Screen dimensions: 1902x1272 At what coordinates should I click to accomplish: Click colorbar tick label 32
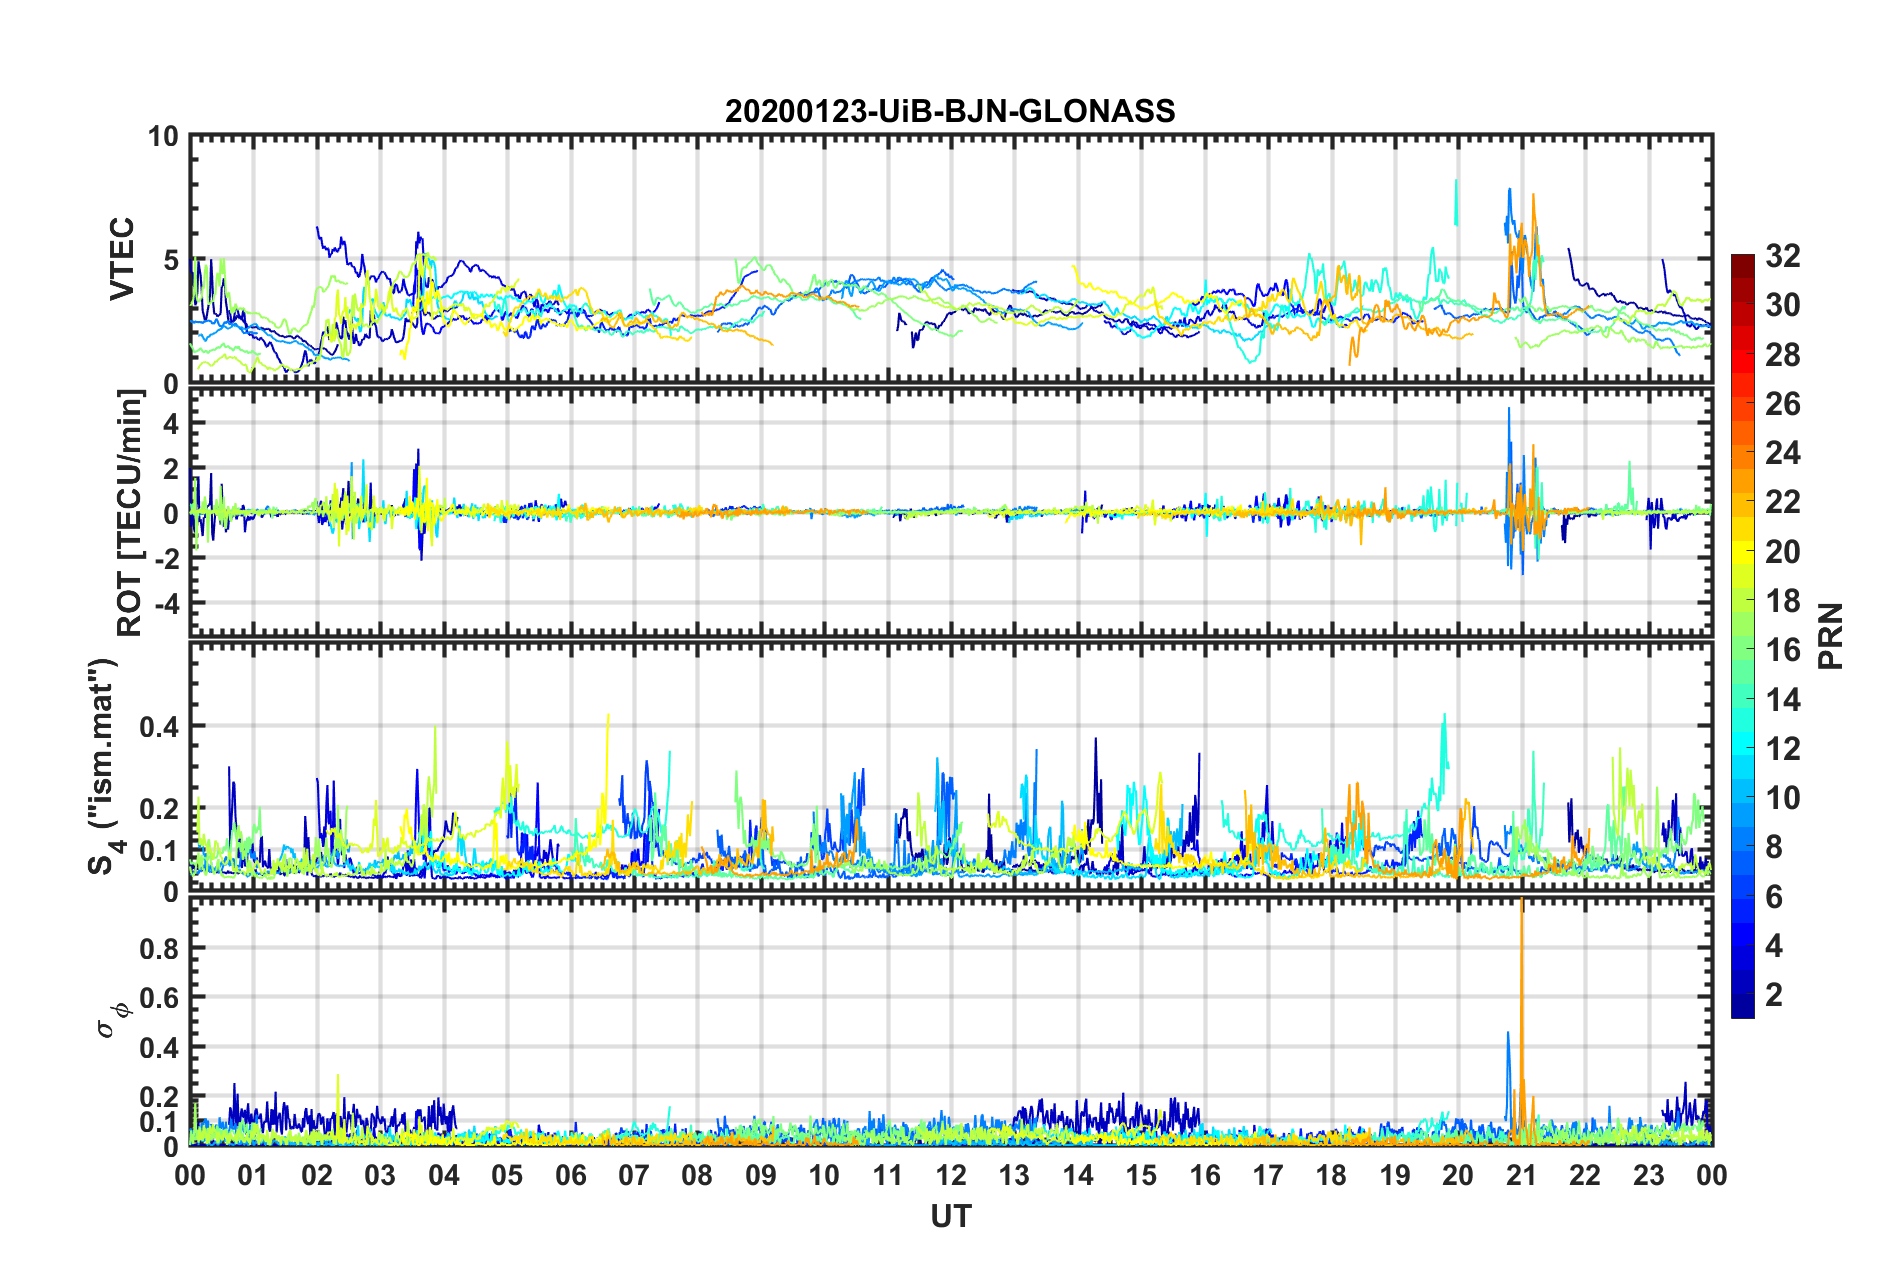(1782, 256)
